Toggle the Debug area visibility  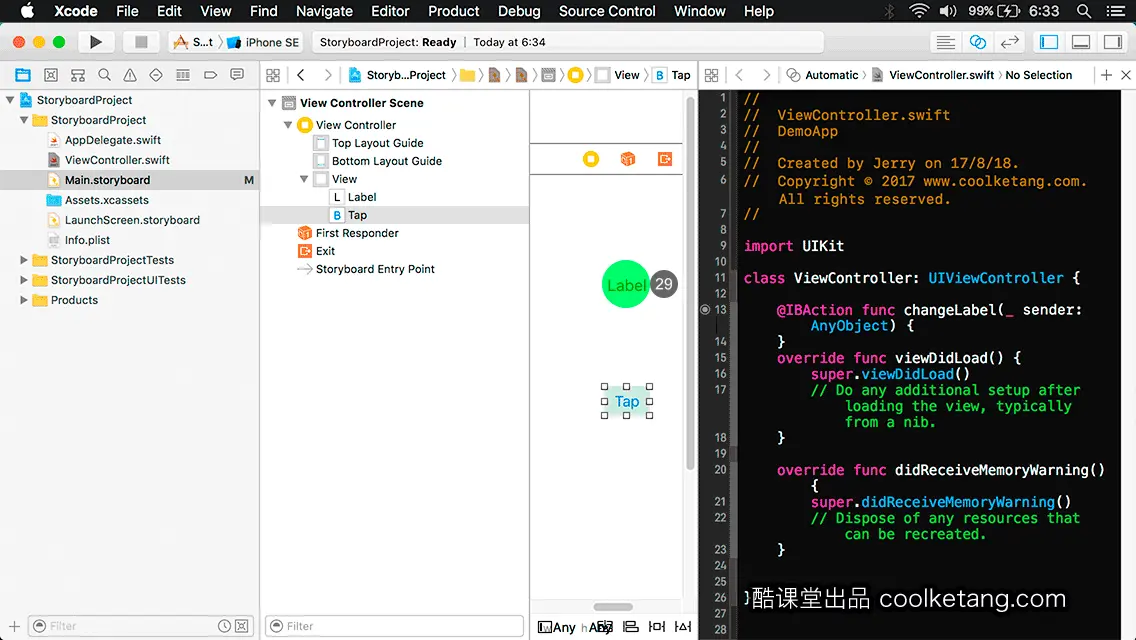(x=1080, y=42)
